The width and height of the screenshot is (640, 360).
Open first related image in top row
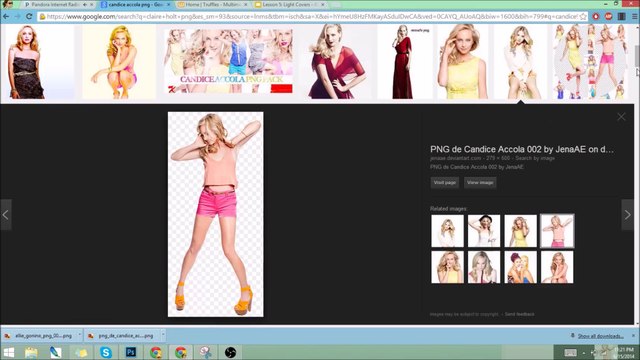point(447,231)
